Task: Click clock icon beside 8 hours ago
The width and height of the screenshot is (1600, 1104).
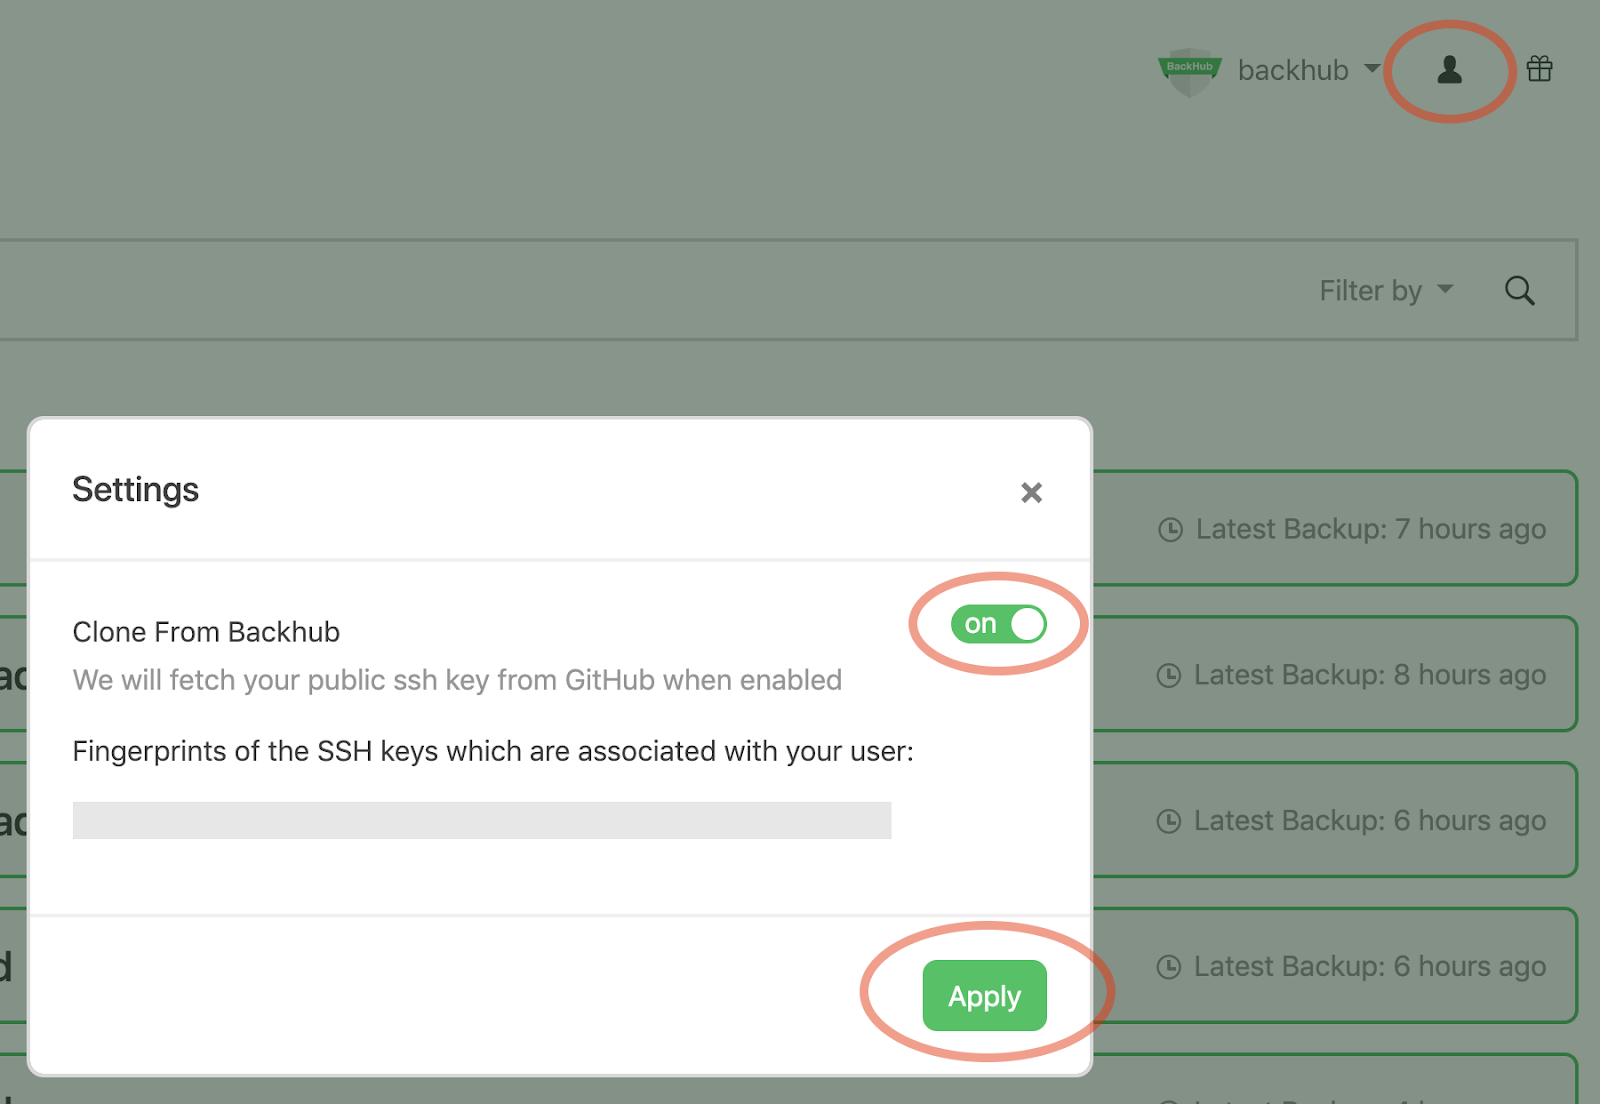Action: [x=1169, y=676]
